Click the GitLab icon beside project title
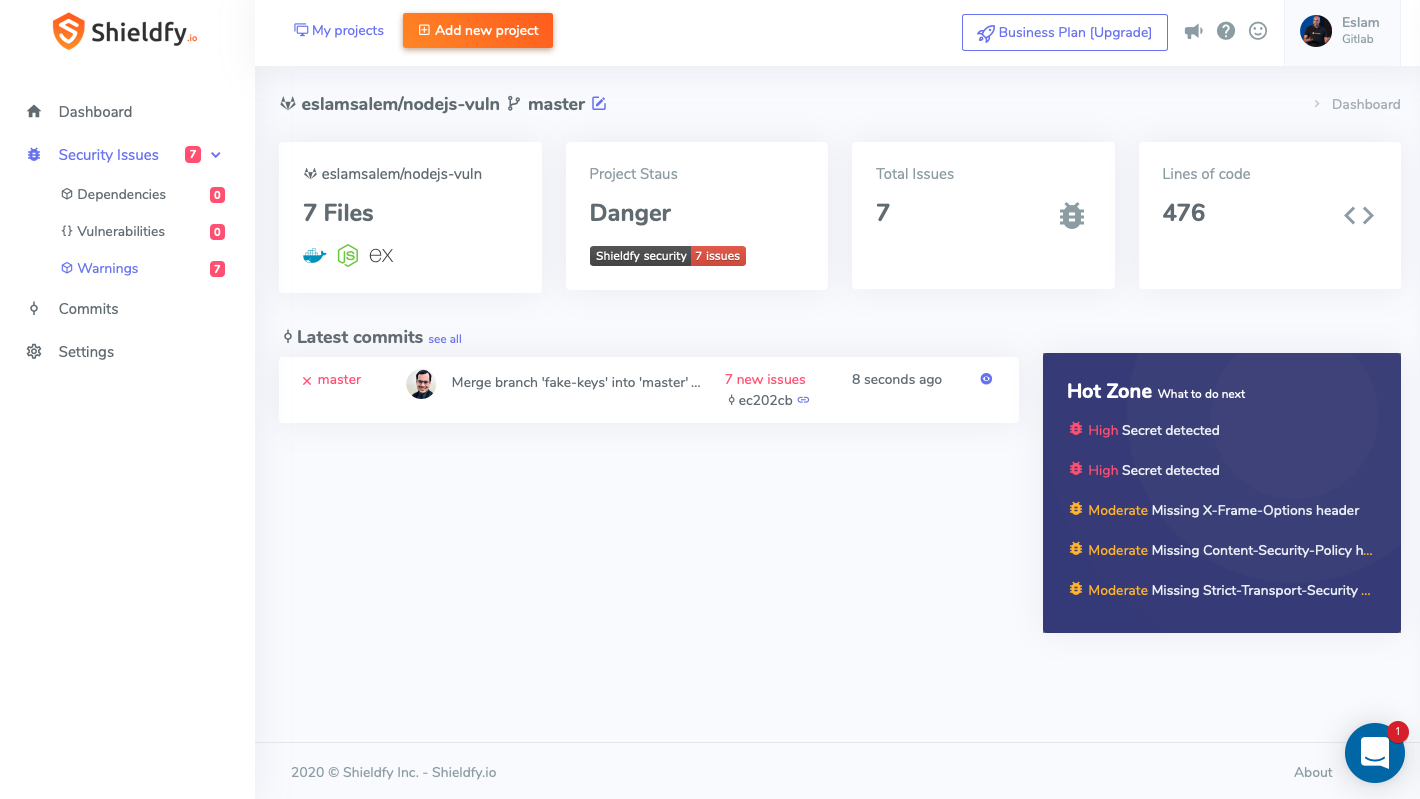This screenshot has height=799, width=1420. [x=287, y=104]
